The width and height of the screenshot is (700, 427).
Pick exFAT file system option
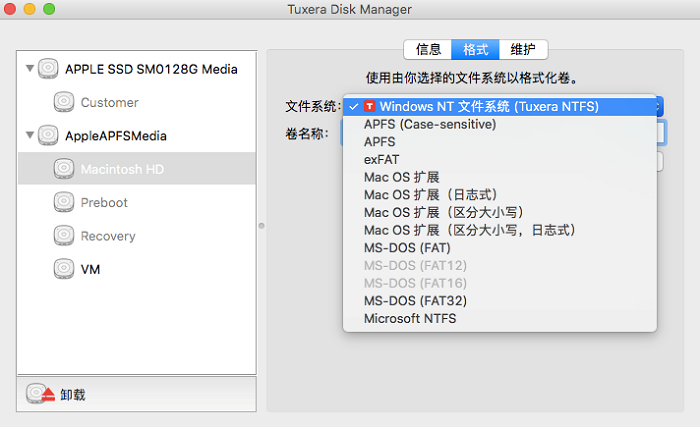point(381,159)
